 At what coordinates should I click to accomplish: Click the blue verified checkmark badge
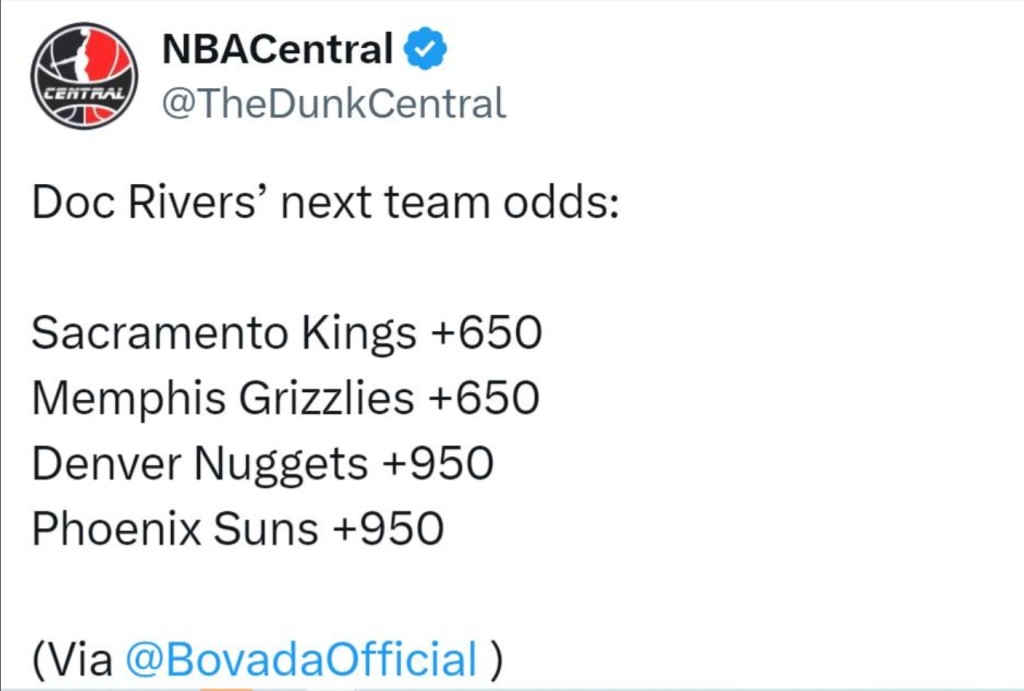(425, 49)
